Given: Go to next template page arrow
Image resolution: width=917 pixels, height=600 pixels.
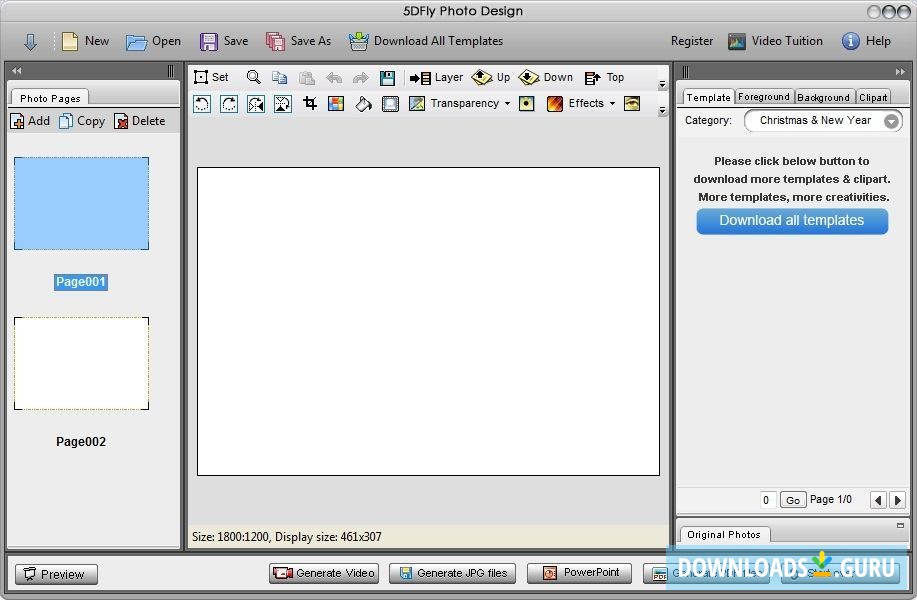Looking at the screenshot, I should coord(897,500).
